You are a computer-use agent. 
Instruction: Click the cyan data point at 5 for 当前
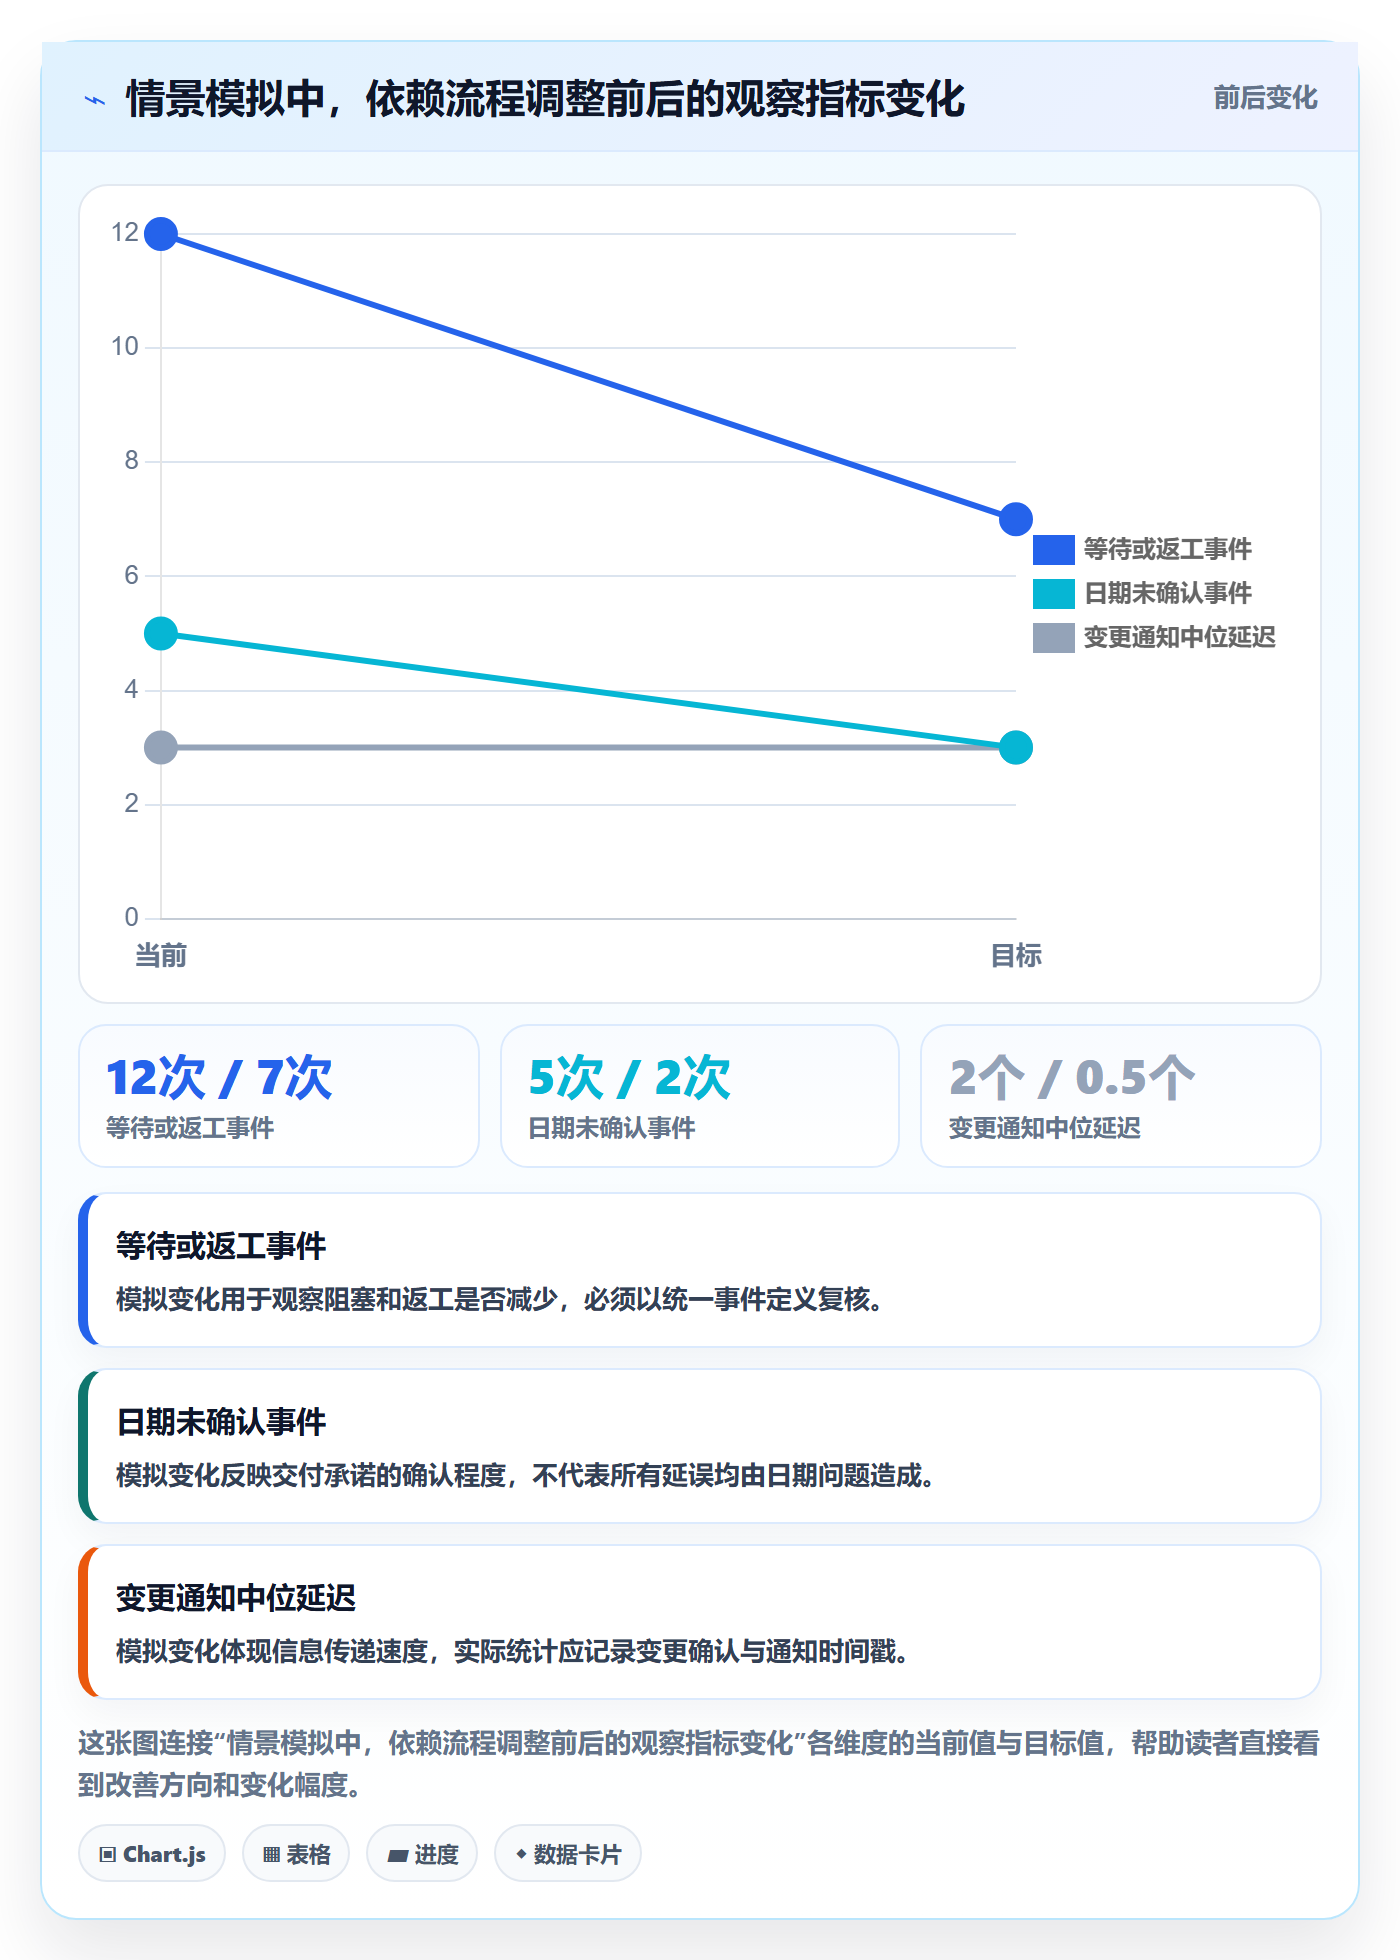(x=161, y=633)
